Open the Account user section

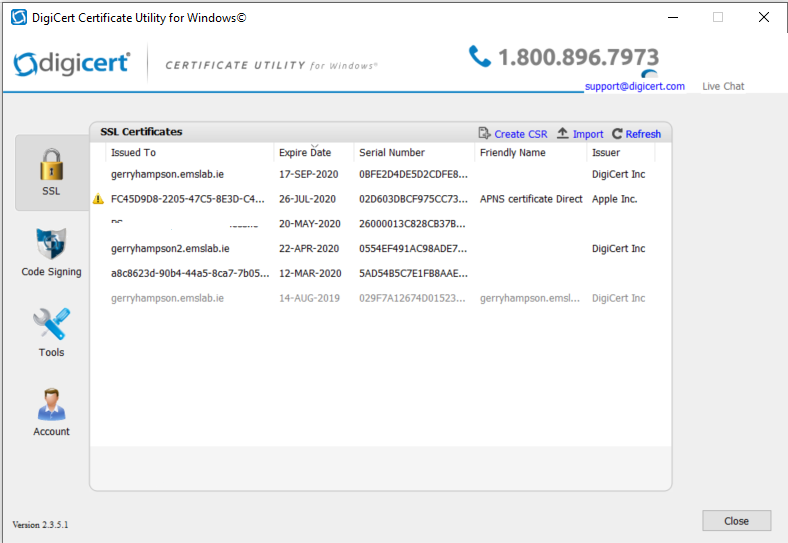51,412
